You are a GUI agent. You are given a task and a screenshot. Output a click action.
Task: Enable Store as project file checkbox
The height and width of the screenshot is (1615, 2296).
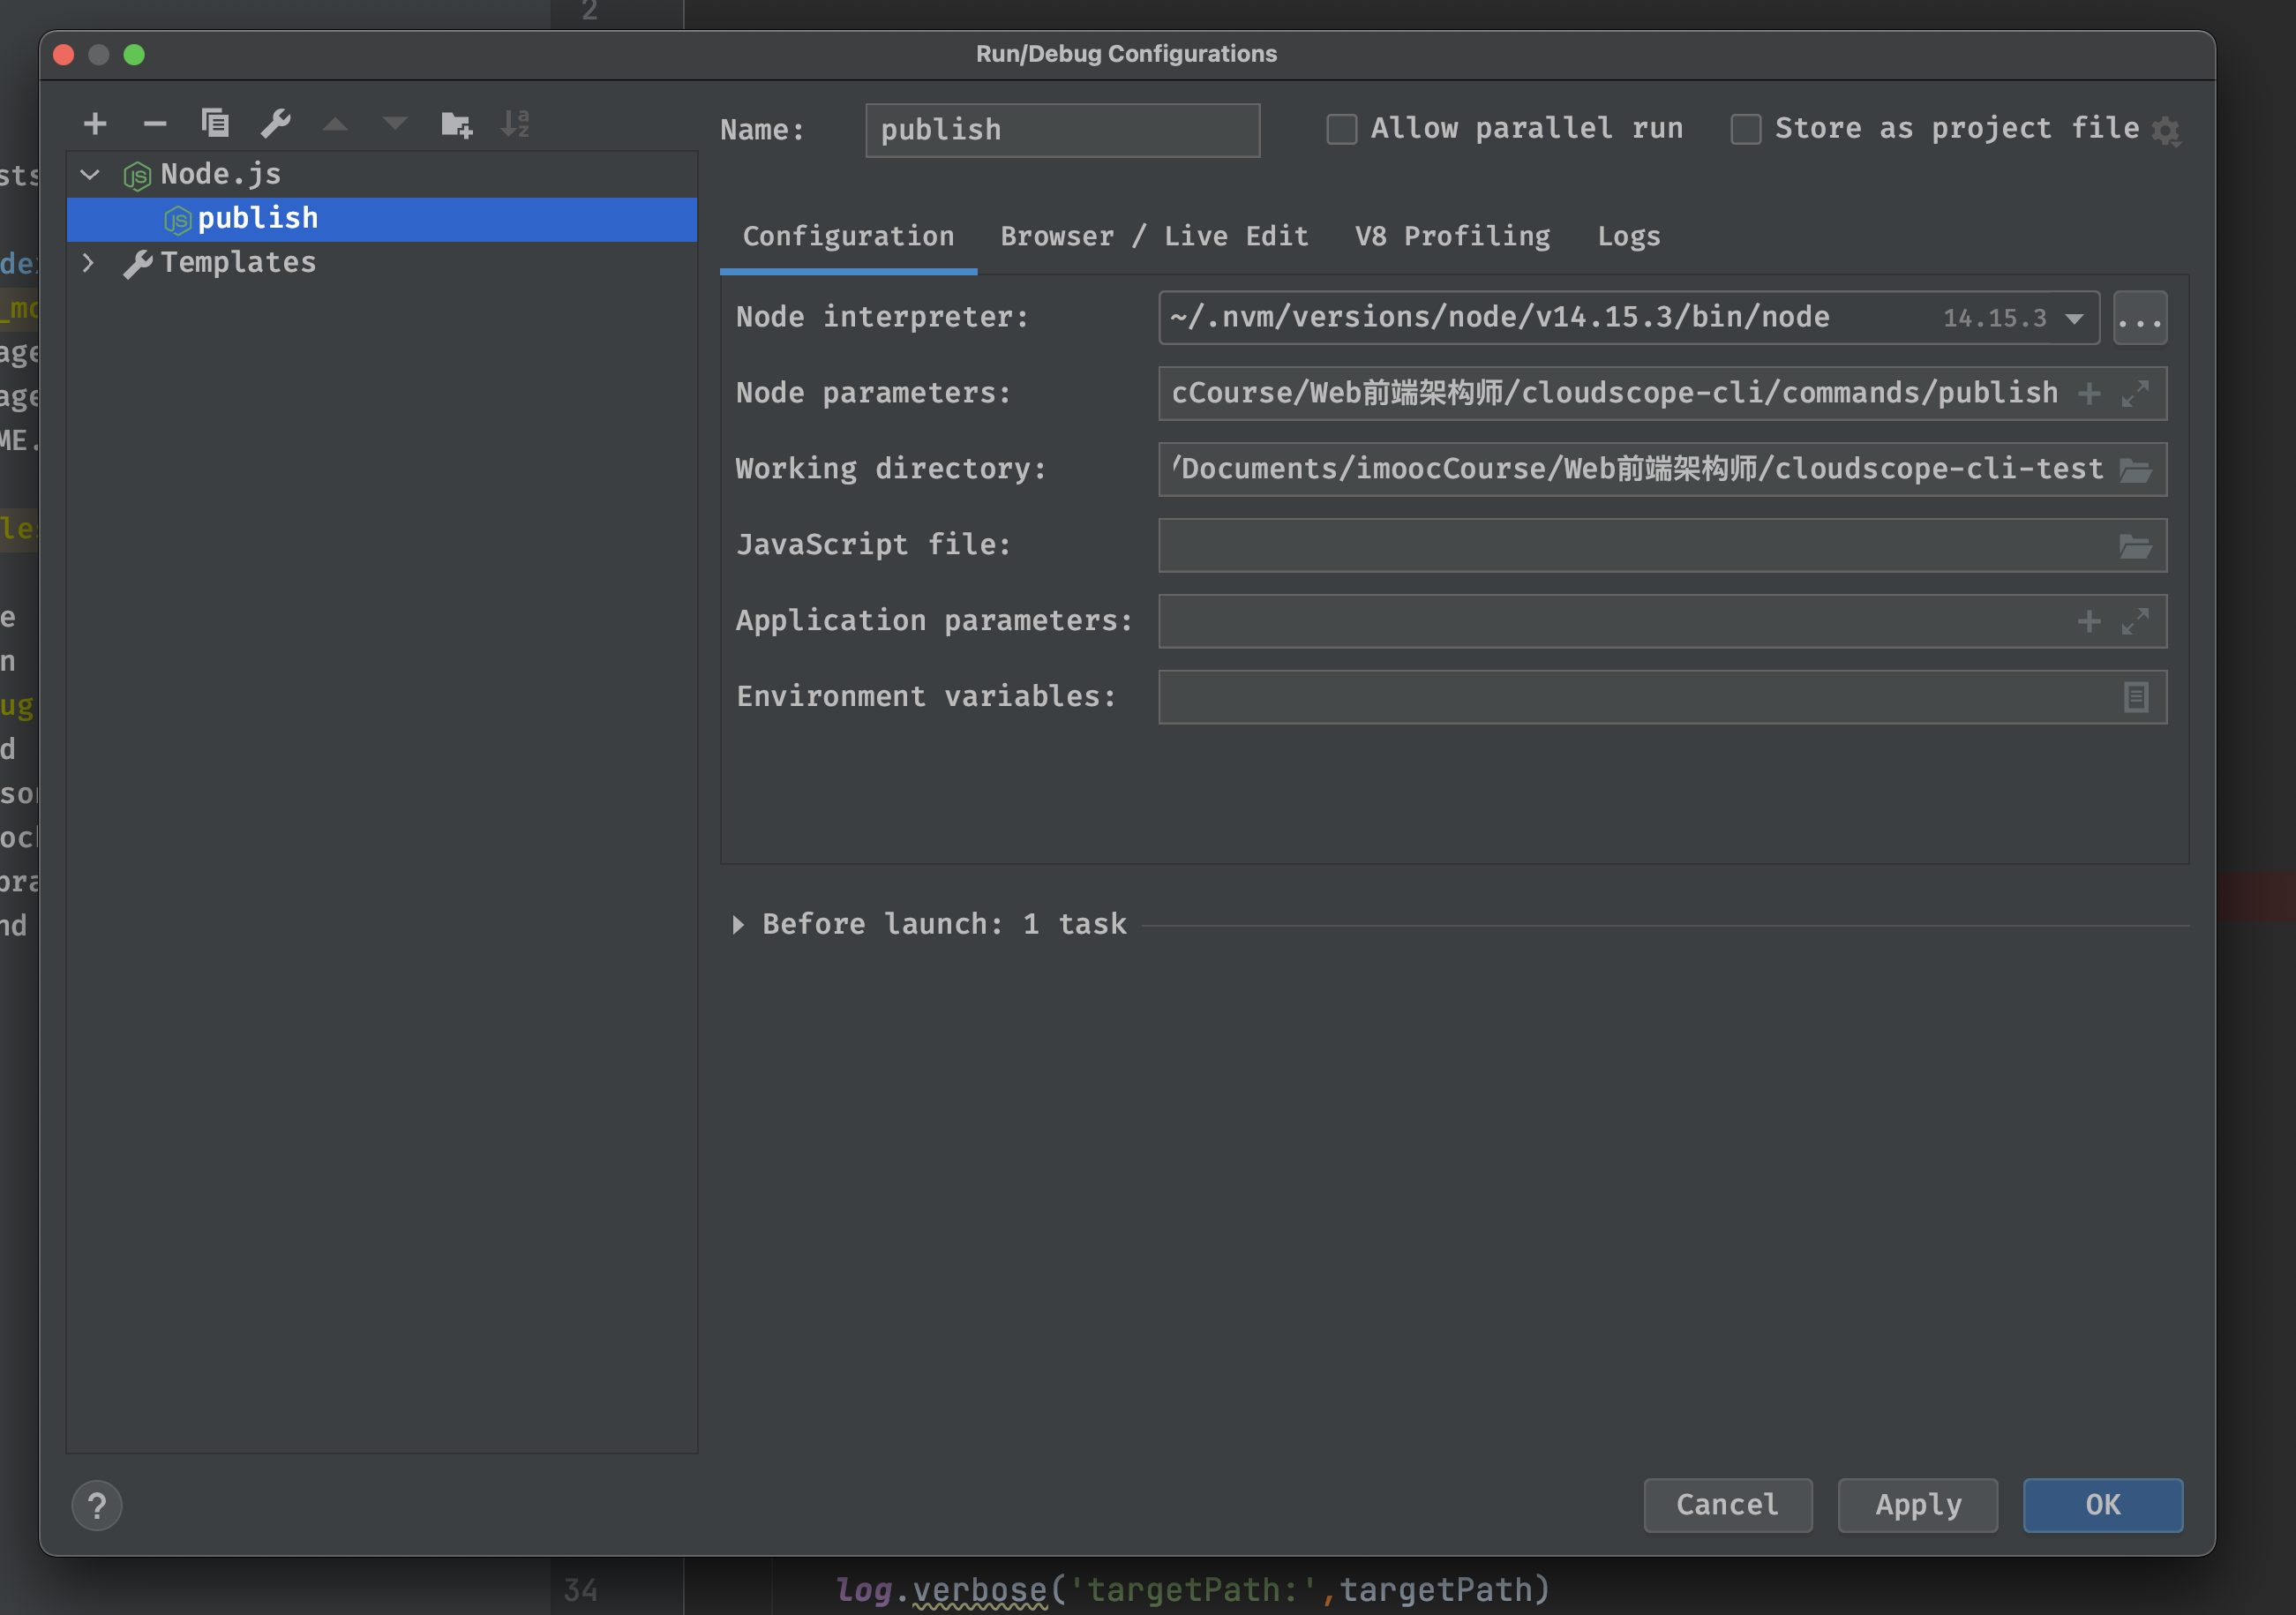tap(1746, 129)
